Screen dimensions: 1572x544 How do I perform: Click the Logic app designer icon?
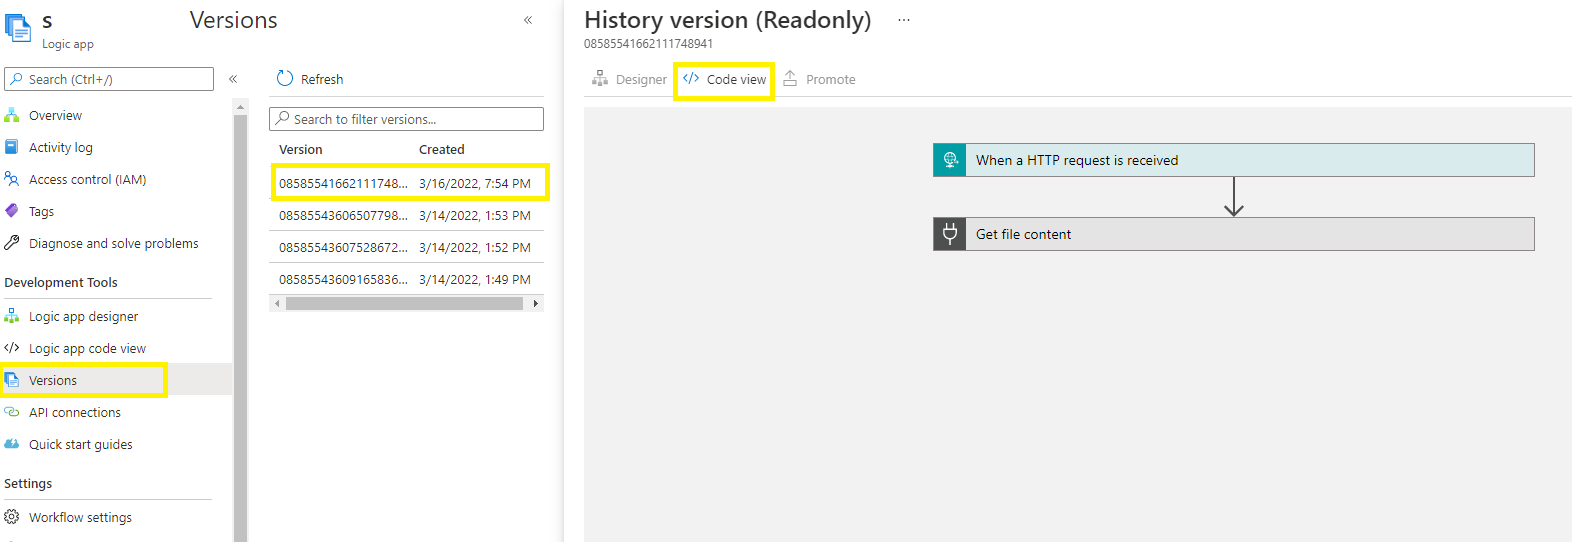12,316
